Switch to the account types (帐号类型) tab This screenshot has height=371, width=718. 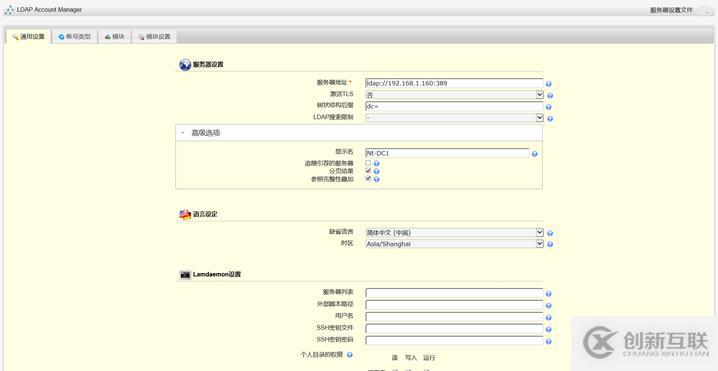point(75,37)
